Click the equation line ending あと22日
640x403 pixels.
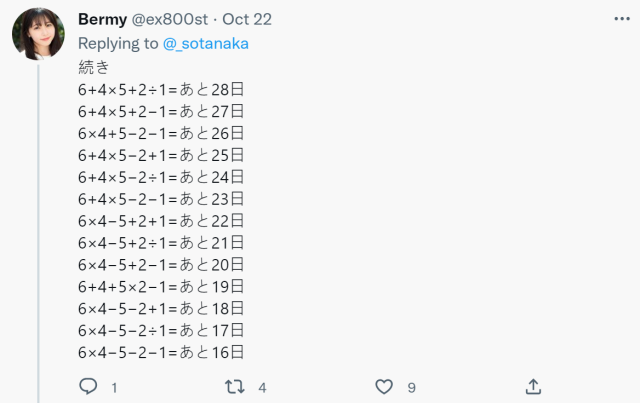pos(161,221)
